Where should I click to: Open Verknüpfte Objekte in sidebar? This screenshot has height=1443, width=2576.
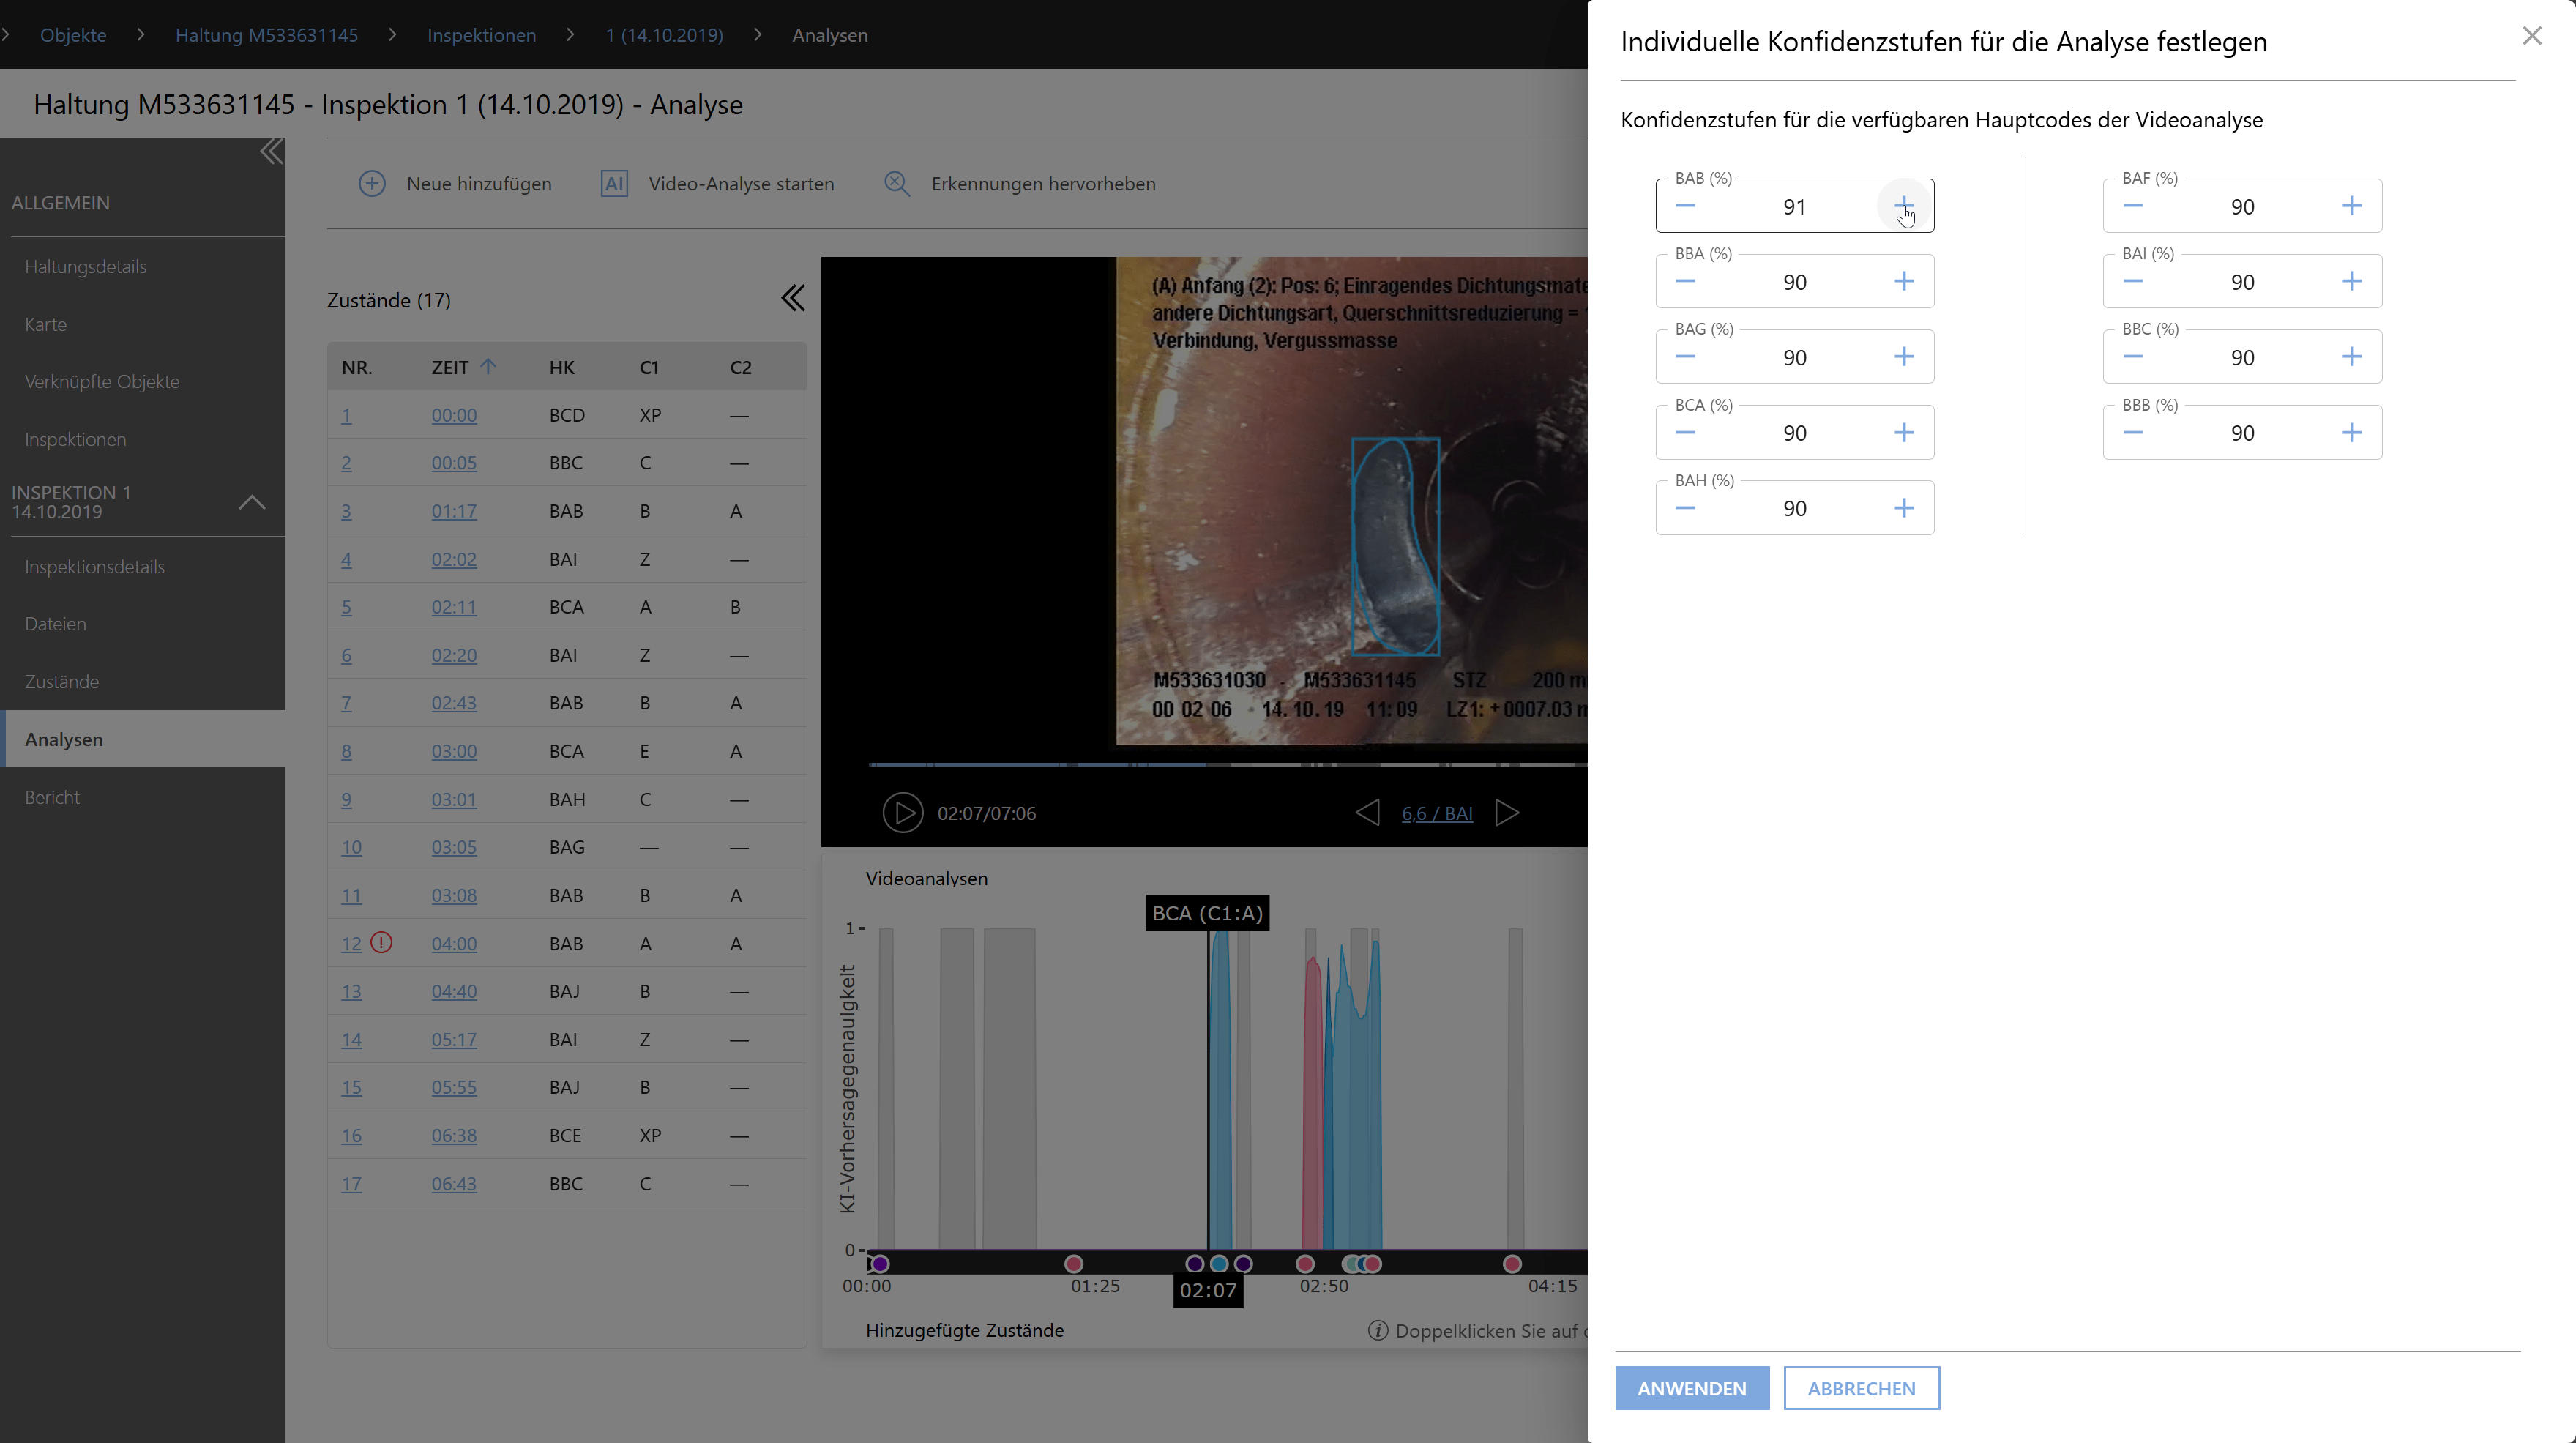pyautogui.click(x=102, y=381)
